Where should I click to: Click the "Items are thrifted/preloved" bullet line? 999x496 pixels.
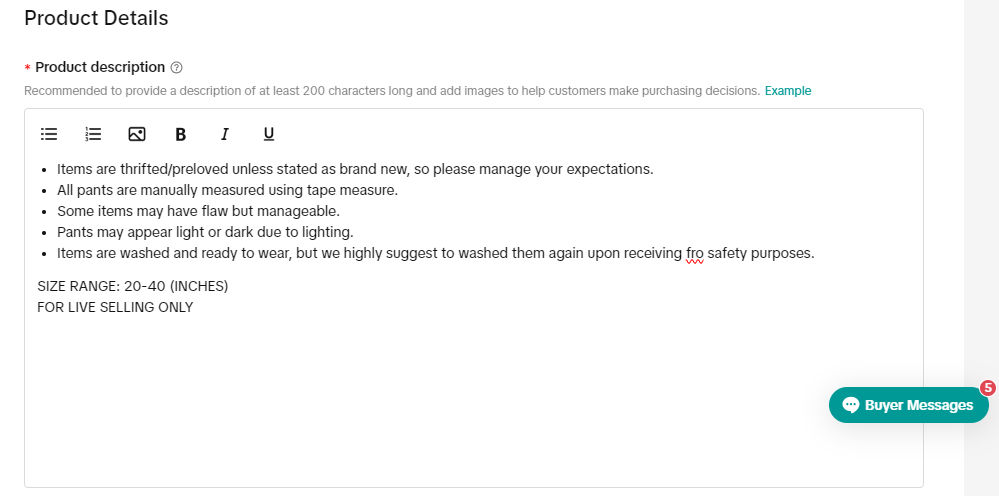(x=355, y=169)
